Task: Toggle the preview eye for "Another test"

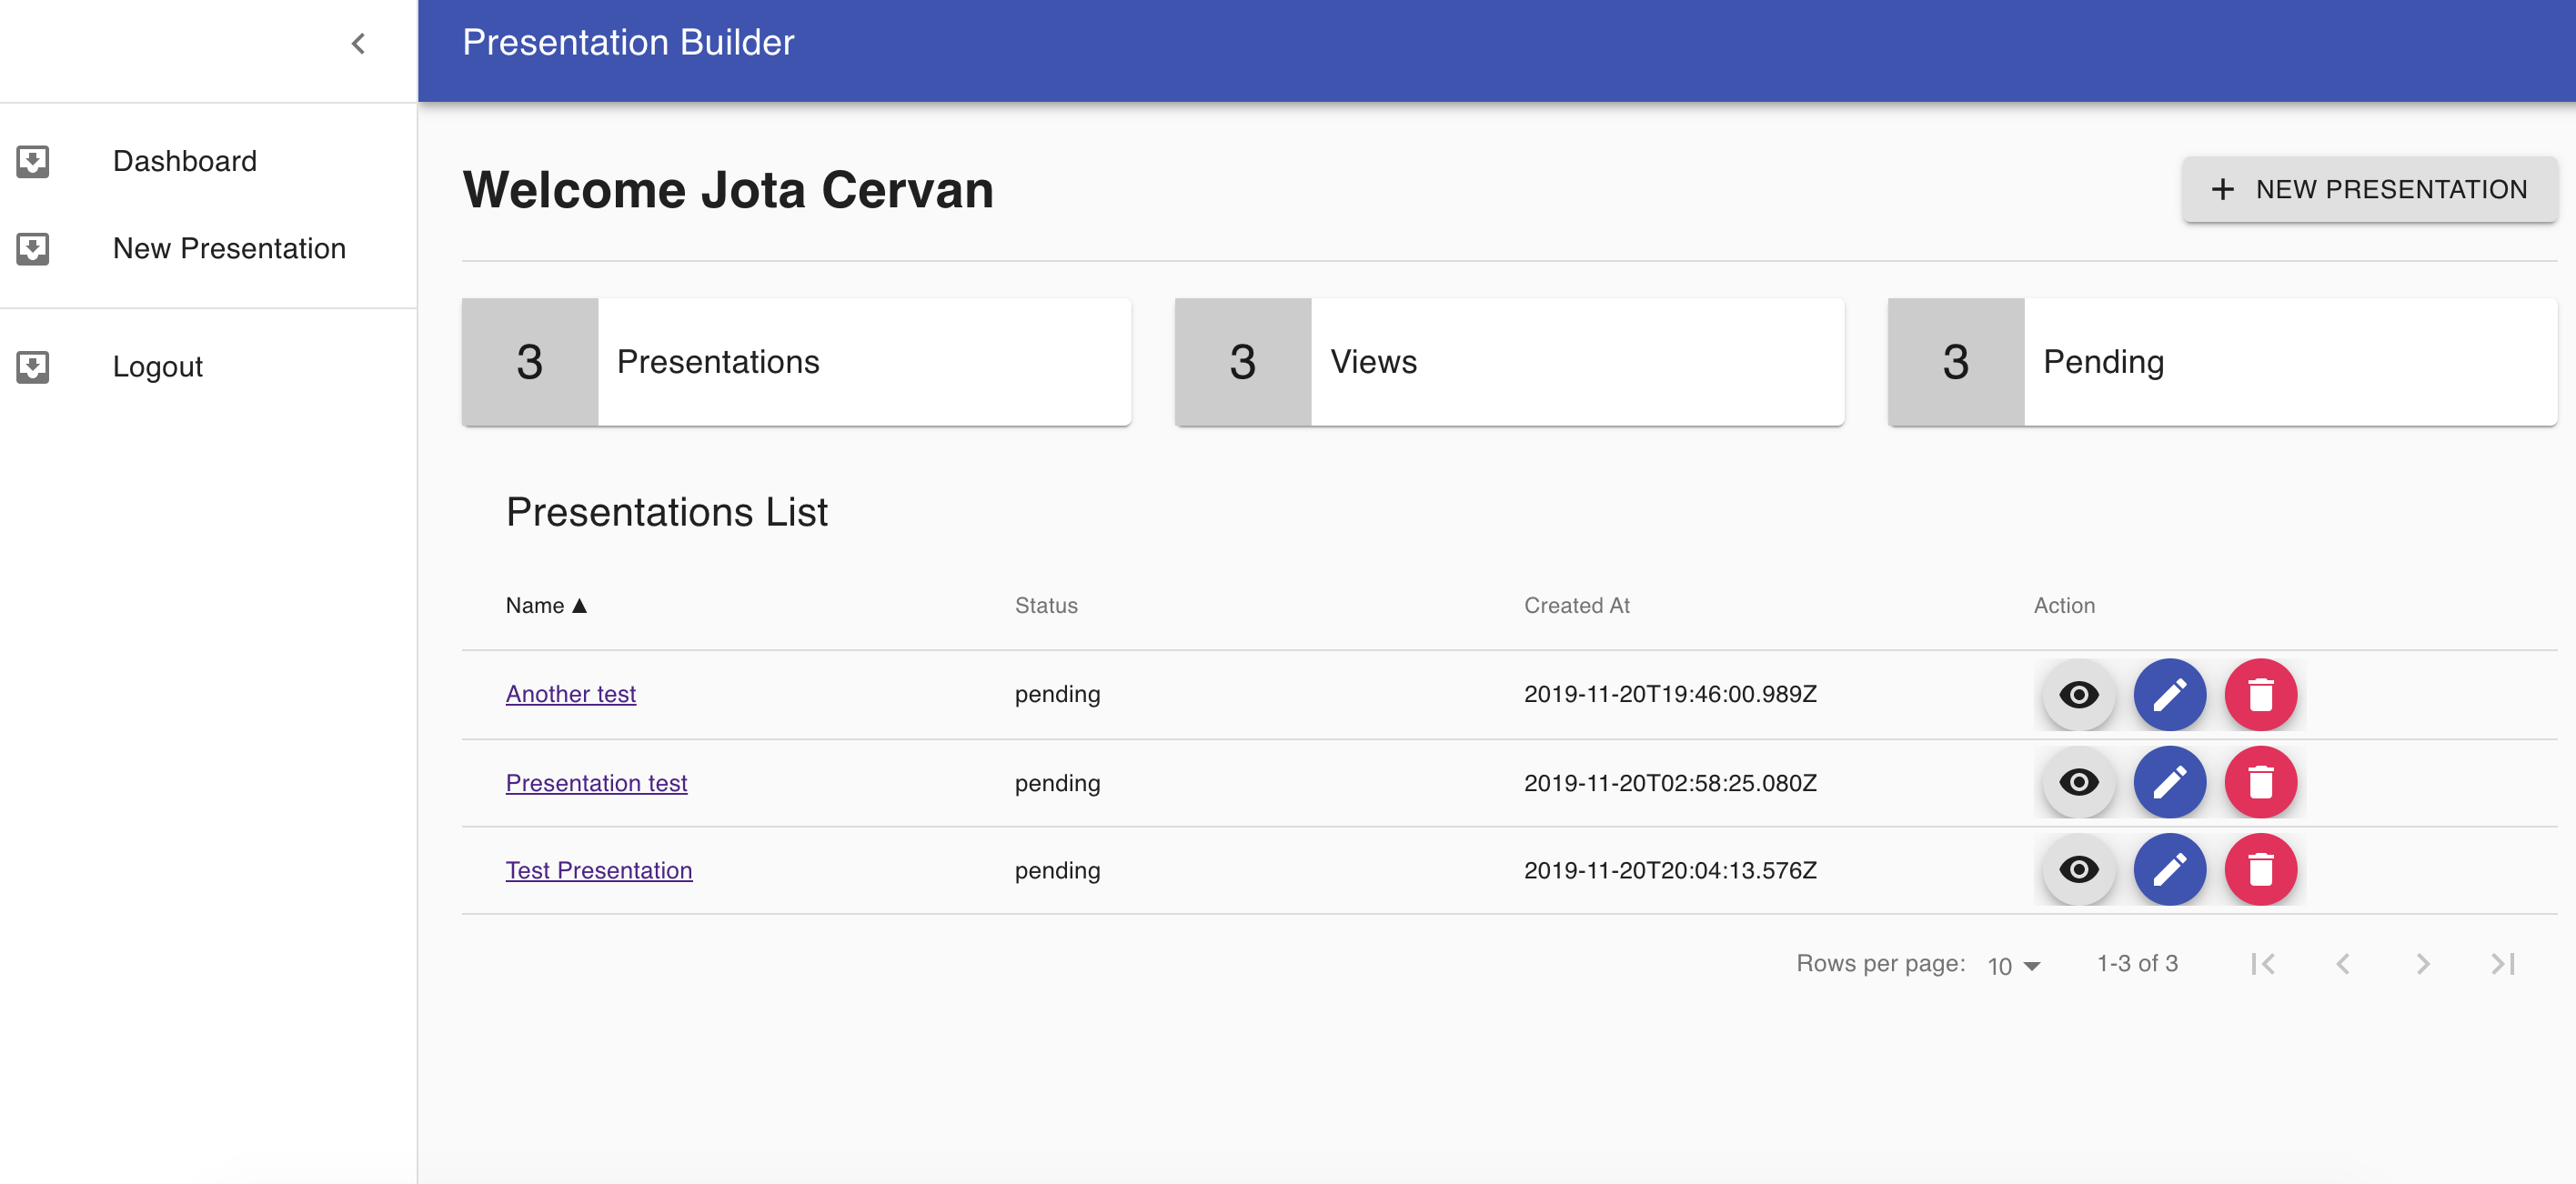Action: pos(2078,694)
